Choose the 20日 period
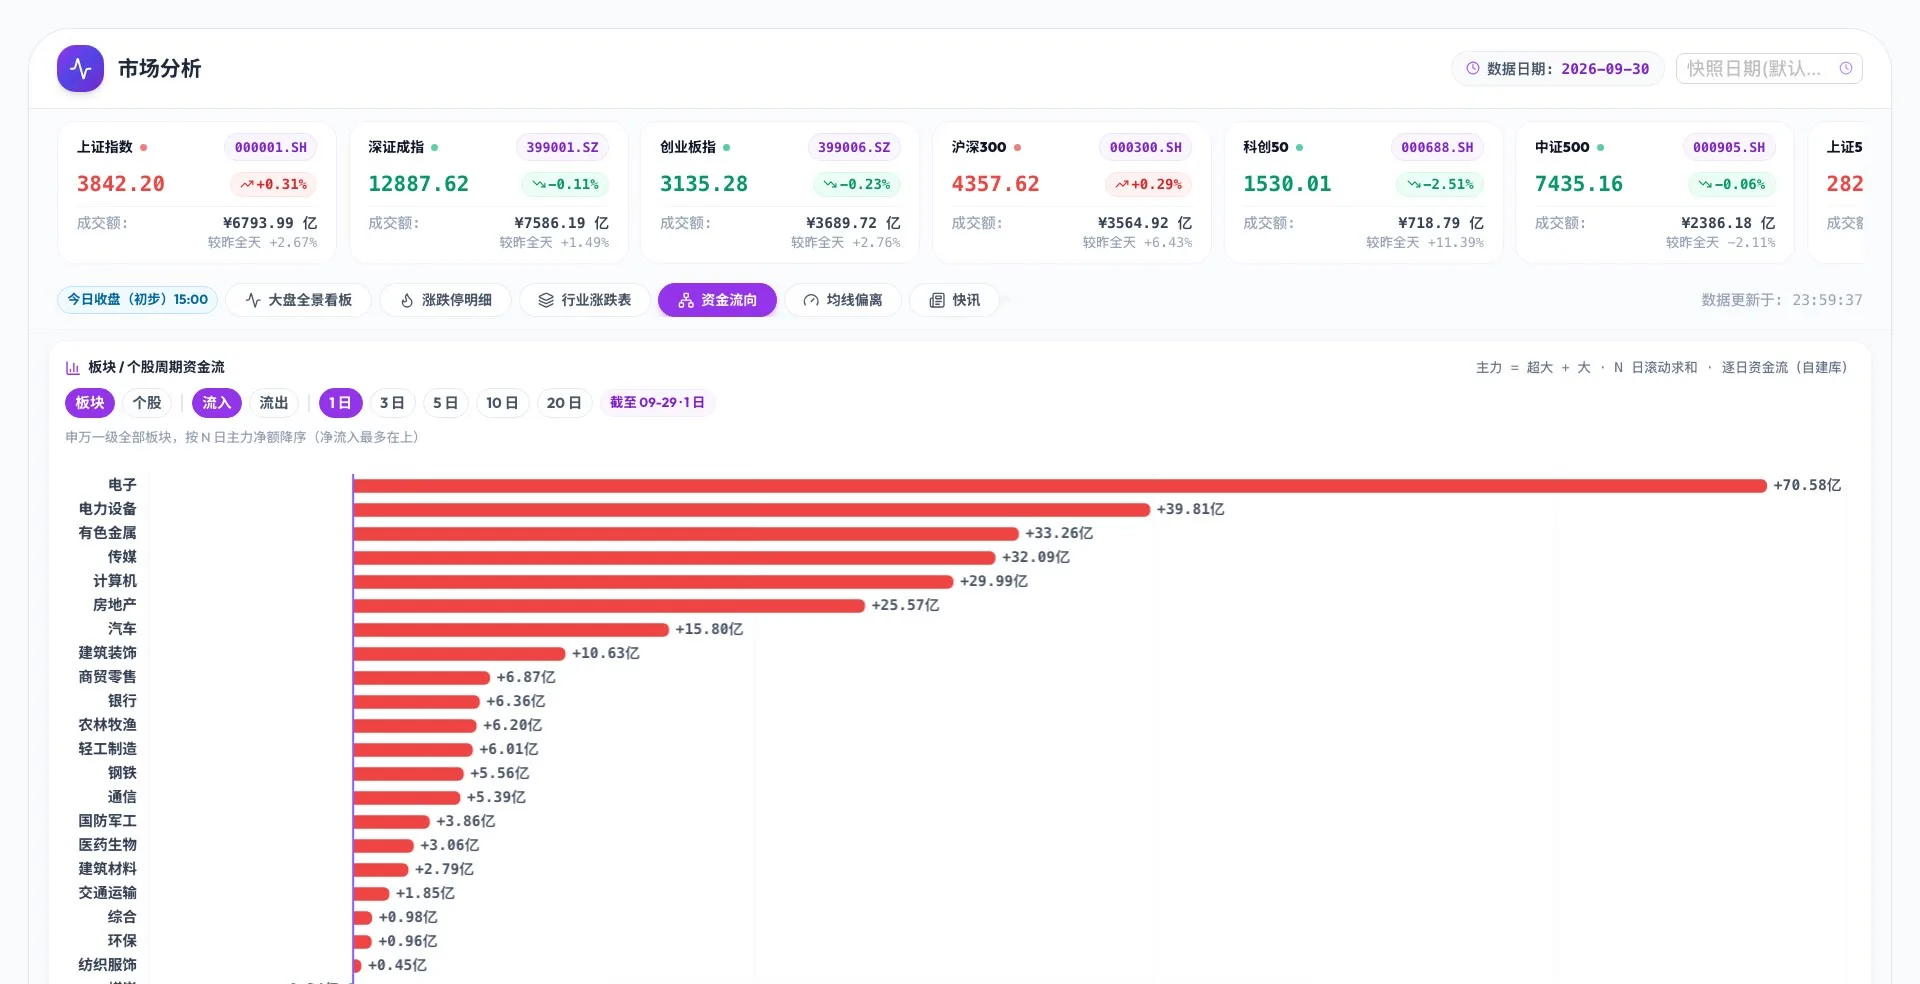This screenshot has height=984, width=1920. point(564,403)
